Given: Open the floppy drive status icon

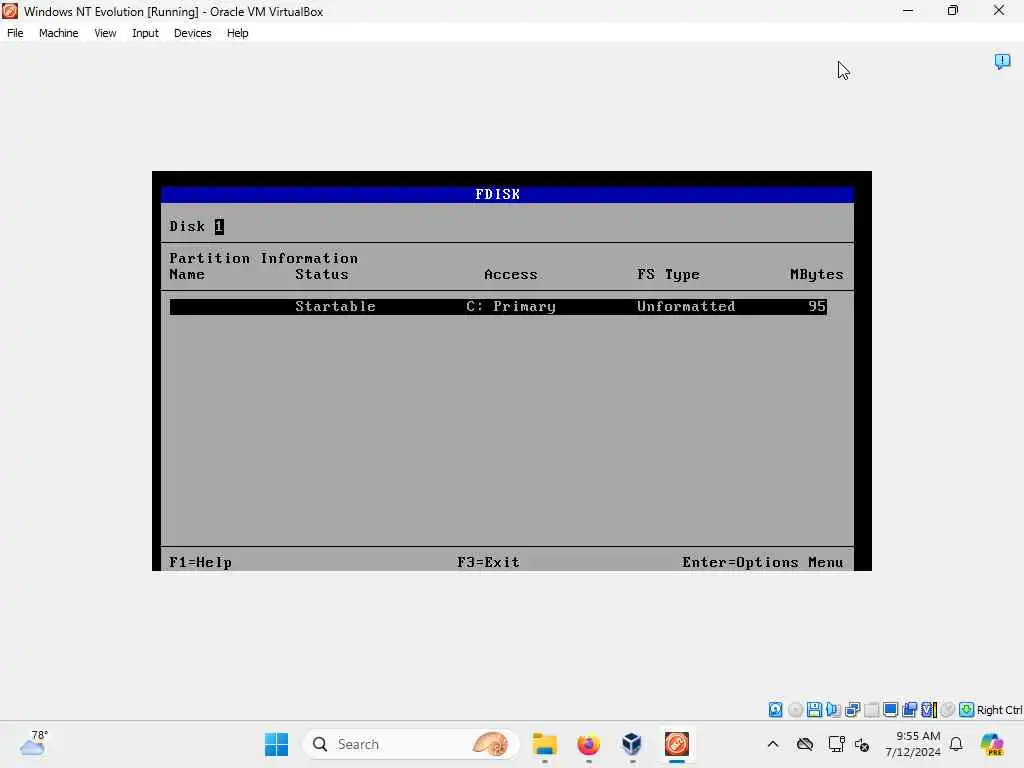Looking at the screenshot, I should (814, 710).
